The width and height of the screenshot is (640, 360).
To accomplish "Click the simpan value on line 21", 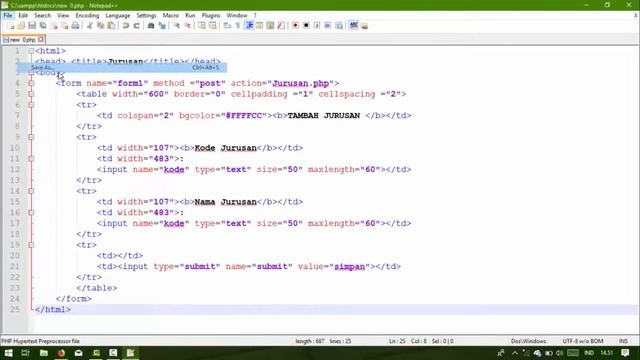I will [349, 267].
